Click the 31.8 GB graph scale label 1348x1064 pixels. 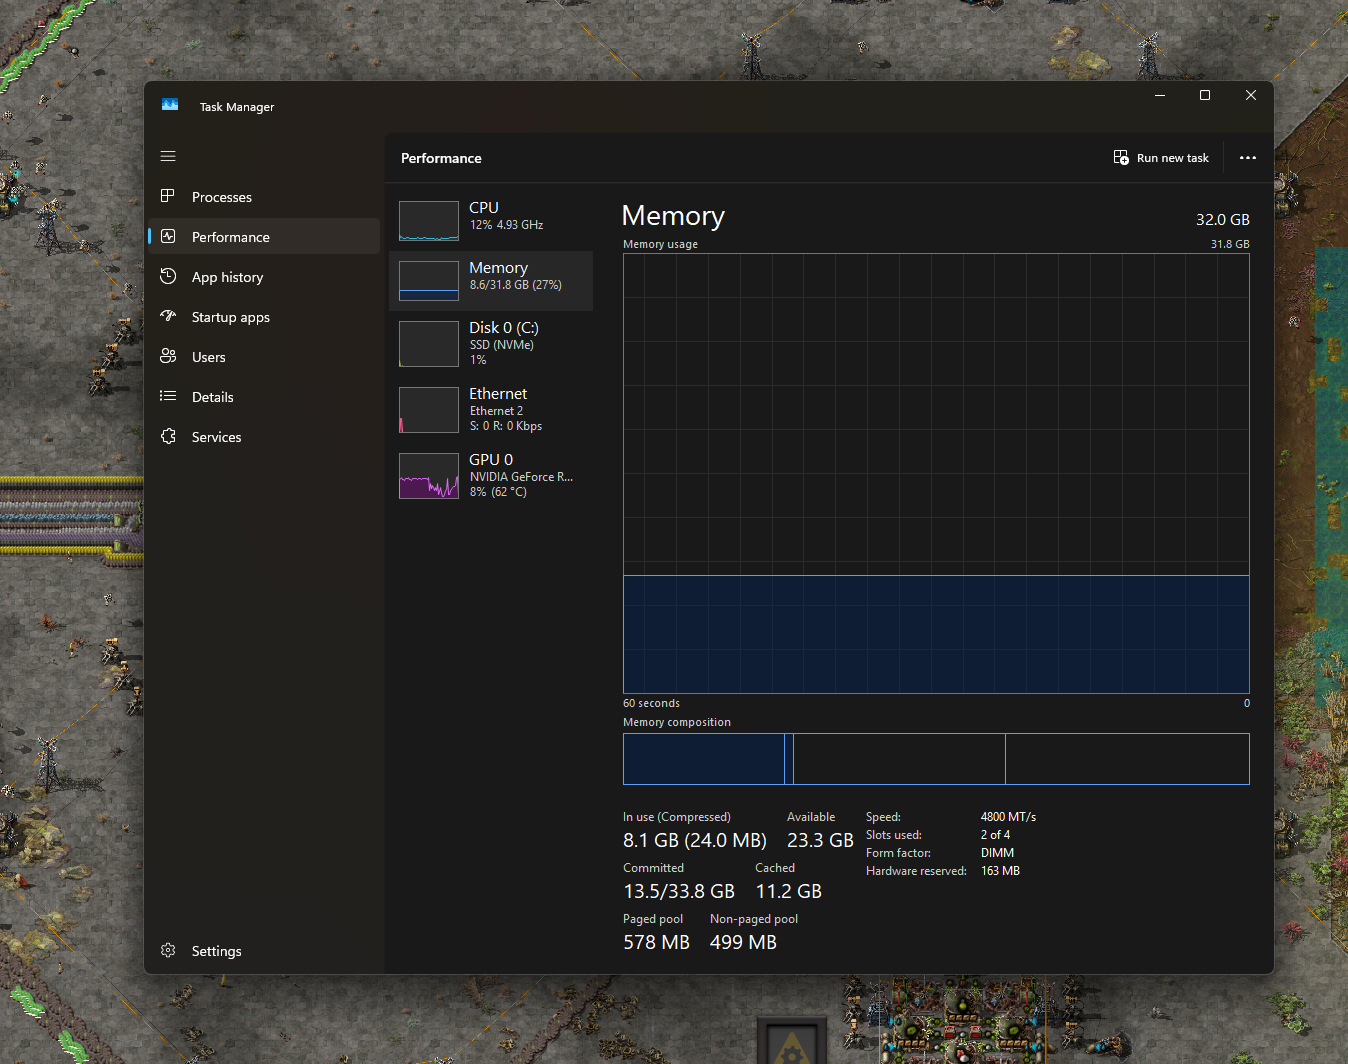[1230, 244]
